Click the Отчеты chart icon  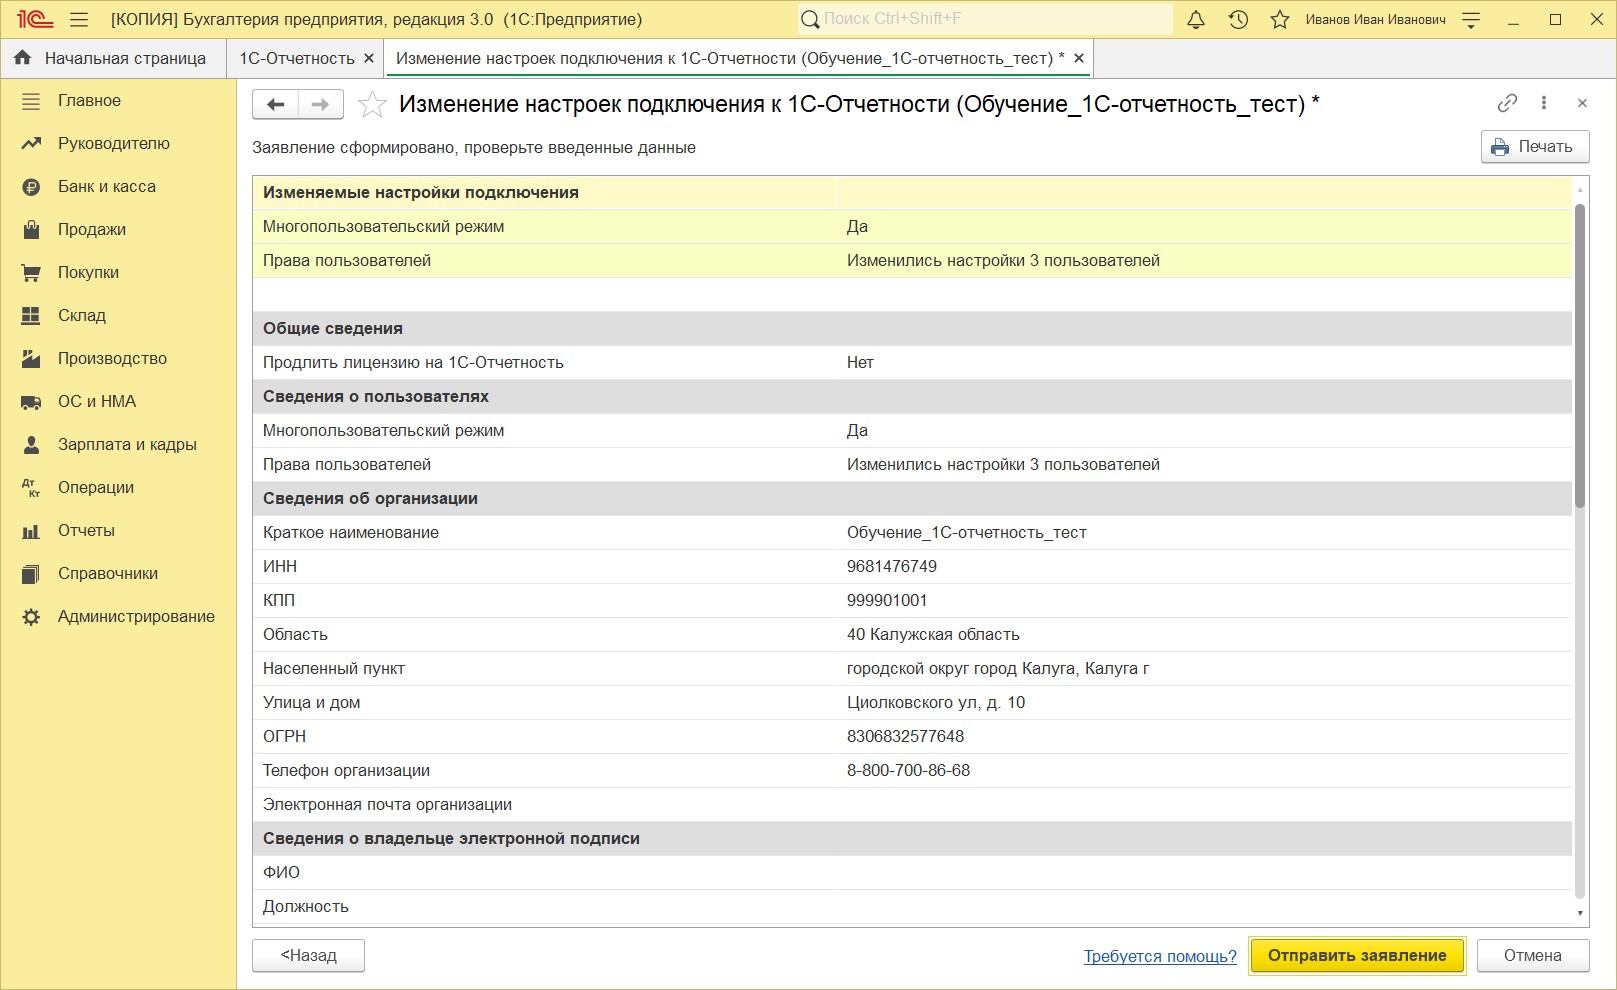point(31,531)
